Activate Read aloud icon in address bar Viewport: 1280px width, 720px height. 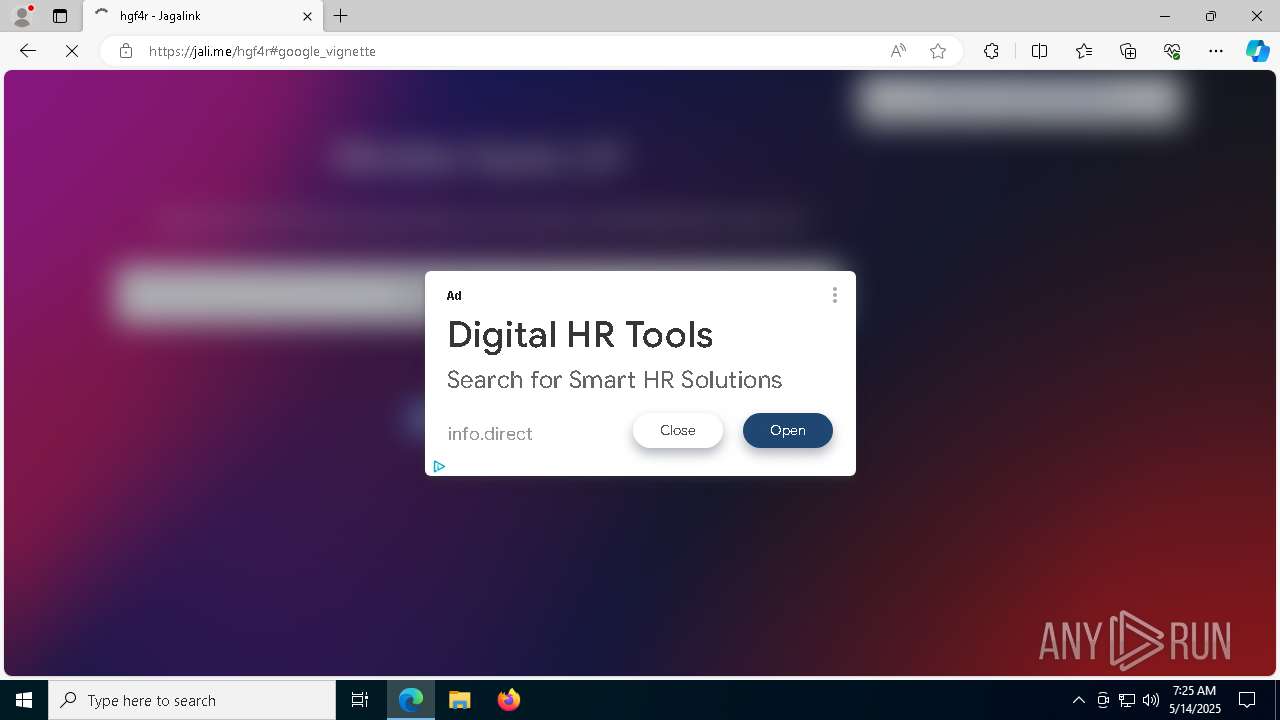(898, 51)
